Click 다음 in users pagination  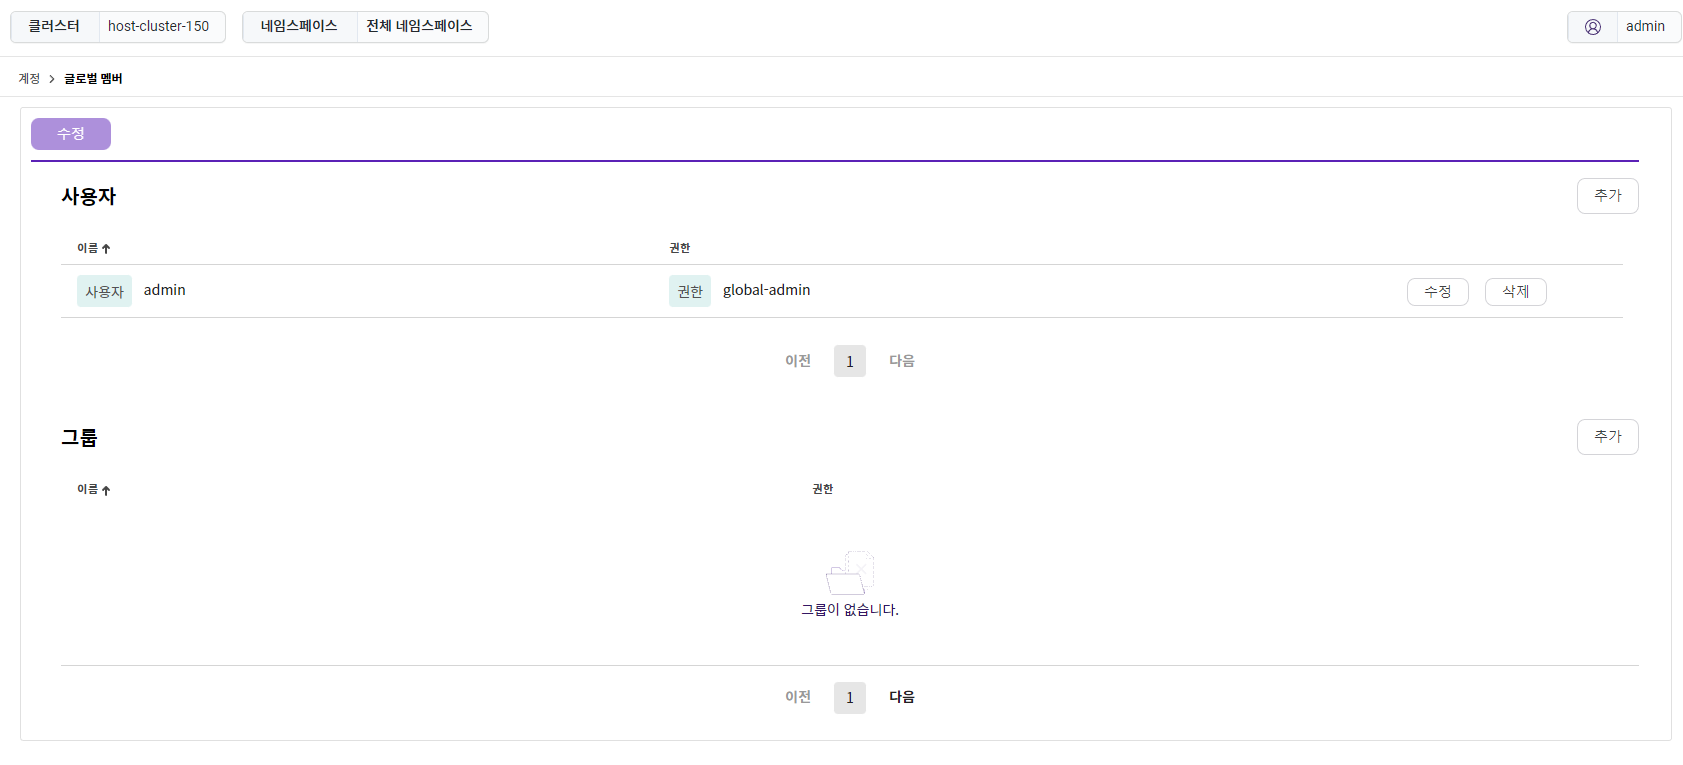pyautogui.click(x=902, y=361)
